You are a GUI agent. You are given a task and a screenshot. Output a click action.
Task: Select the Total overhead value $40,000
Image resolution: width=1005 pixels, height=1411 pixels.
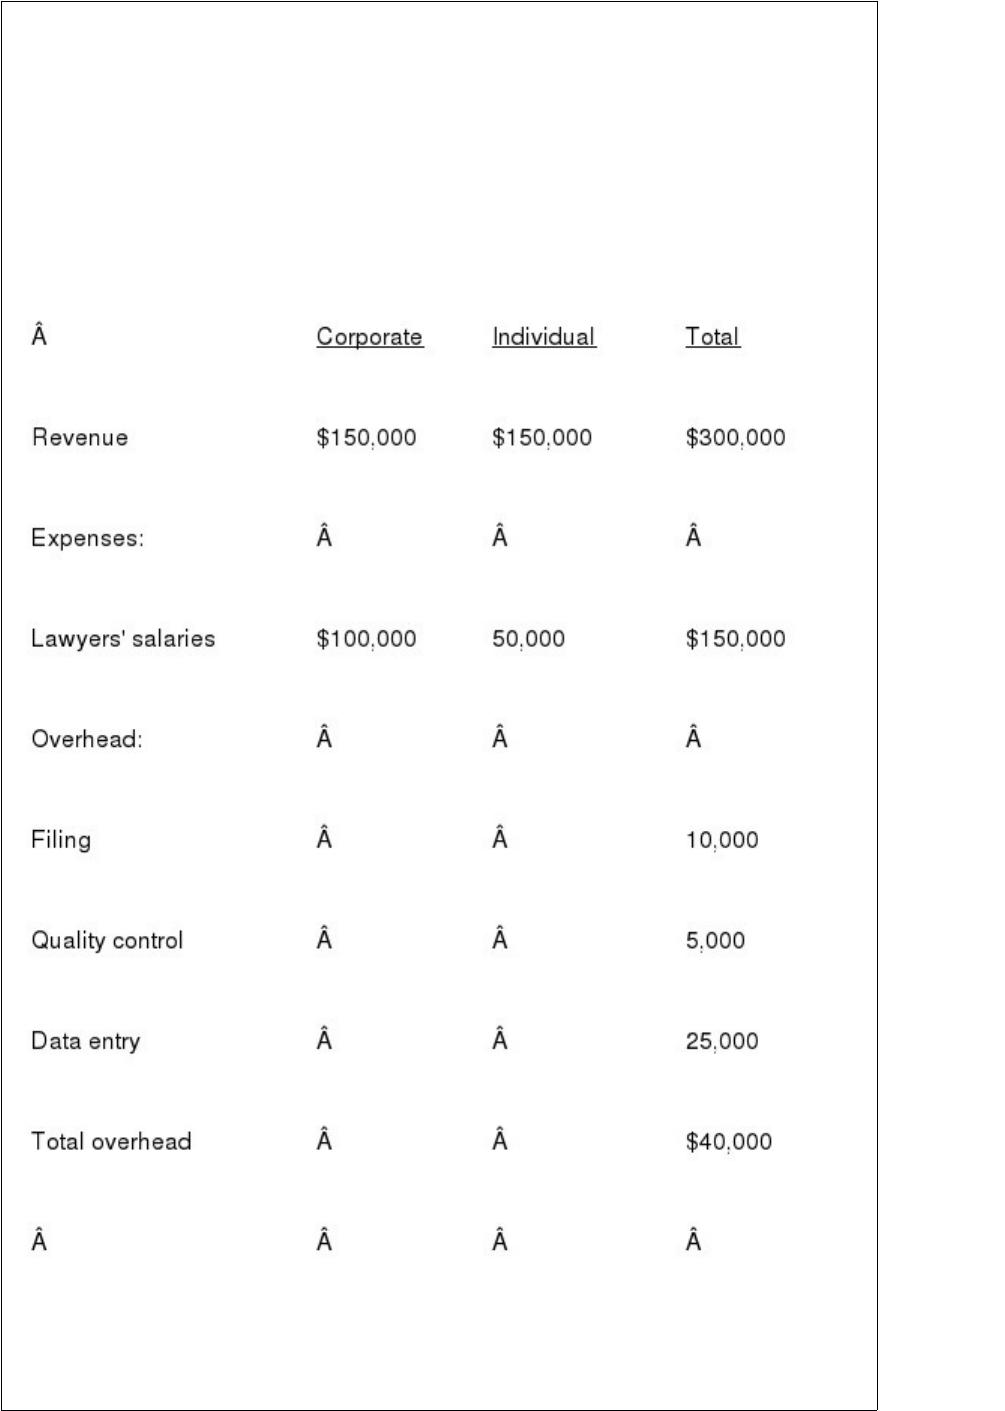pyautogui.click(x=729, y=1142)
